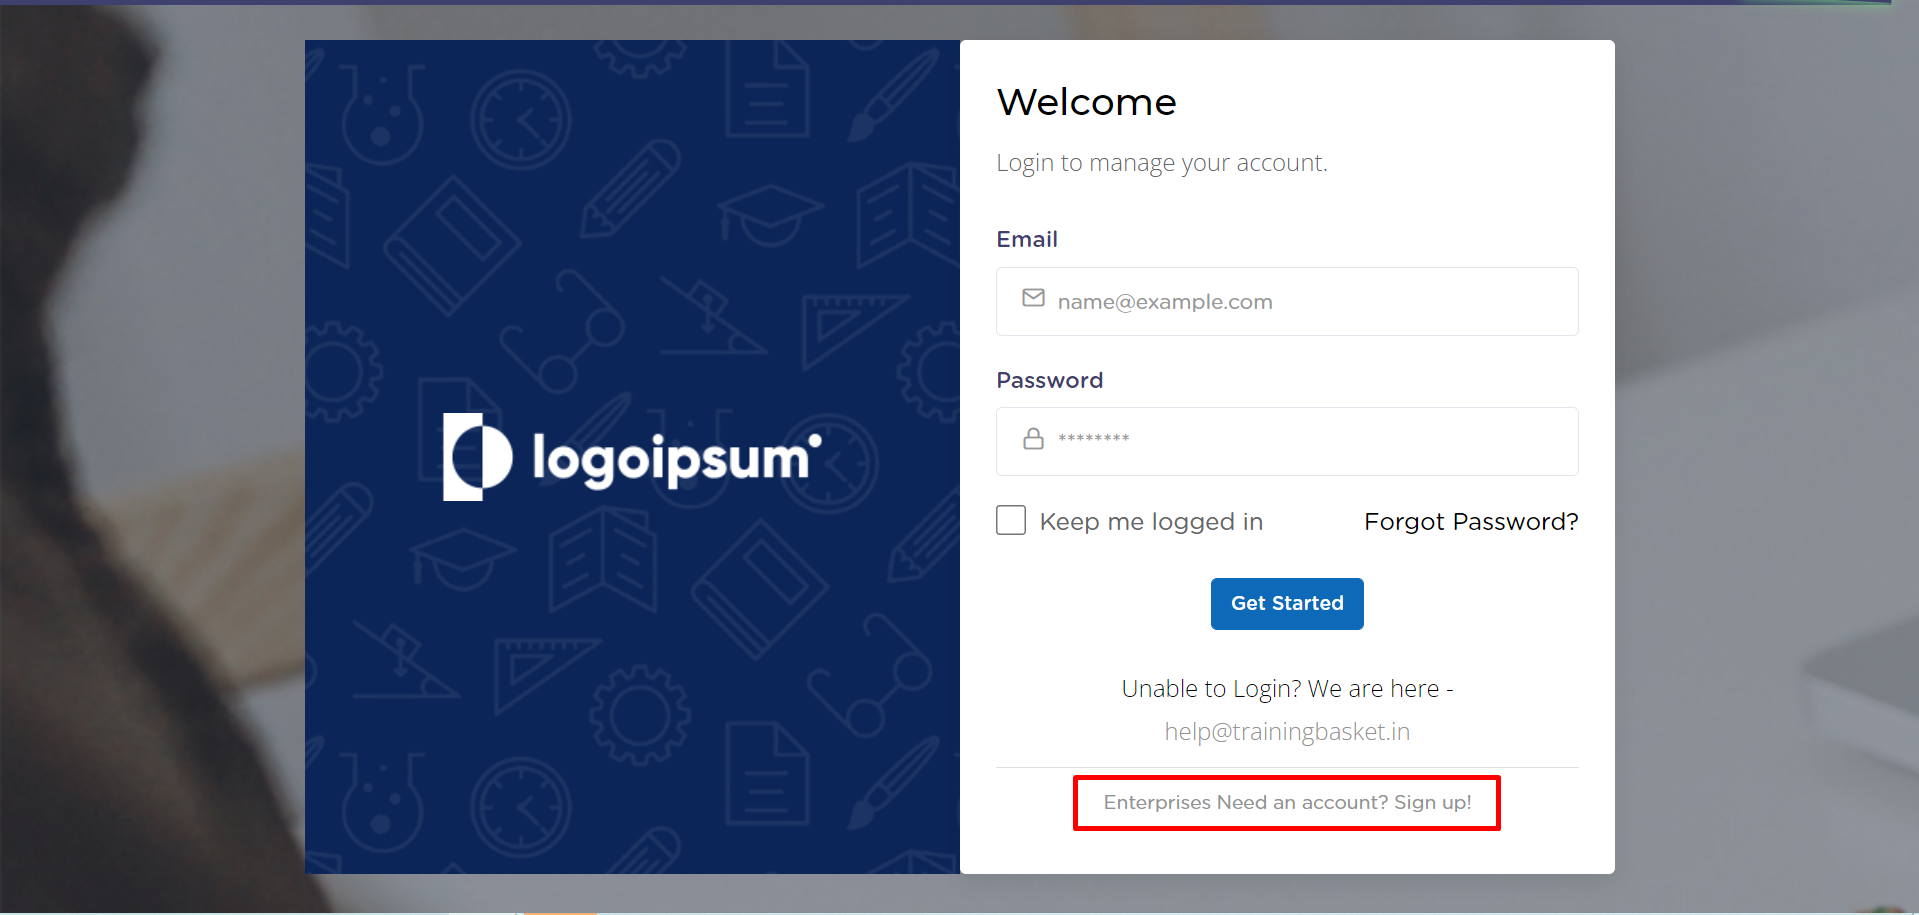Click the envelope icon in the Email field
The width and height of the screenshot is (1919, 915).
tap(1033, 299)
